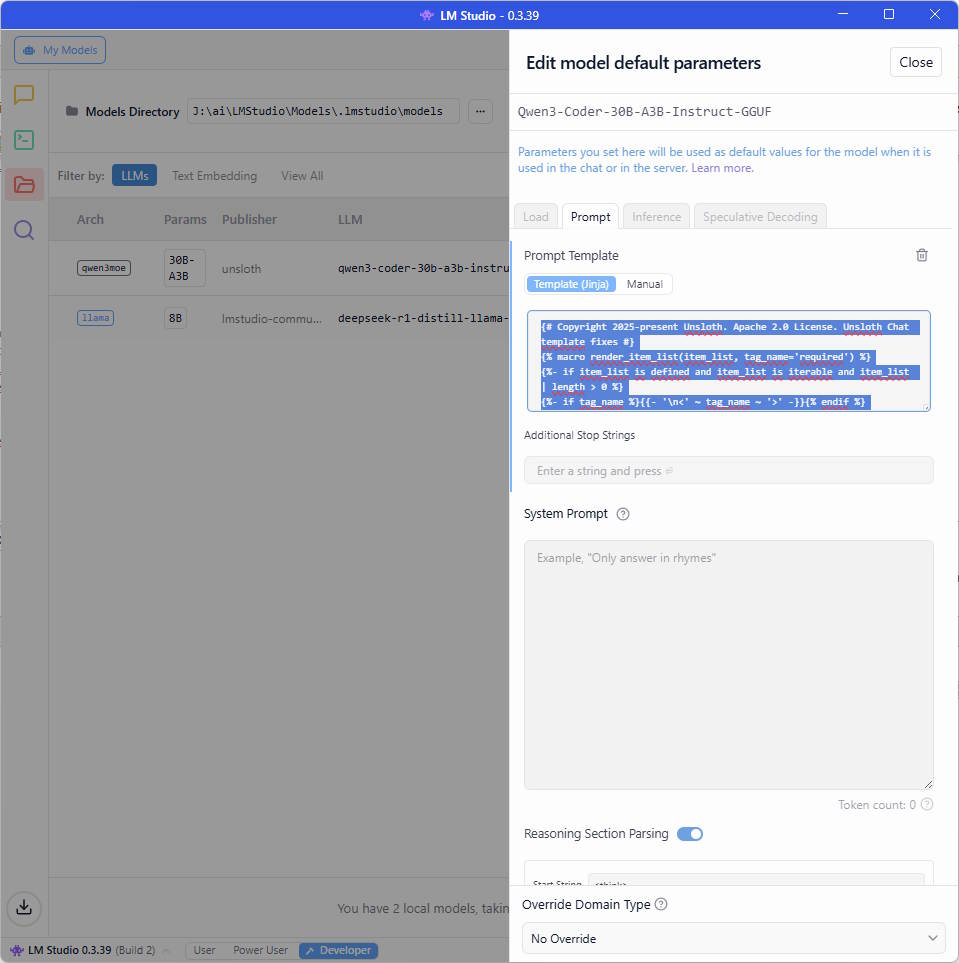Switch to the Inference tab

pos(656,217)
